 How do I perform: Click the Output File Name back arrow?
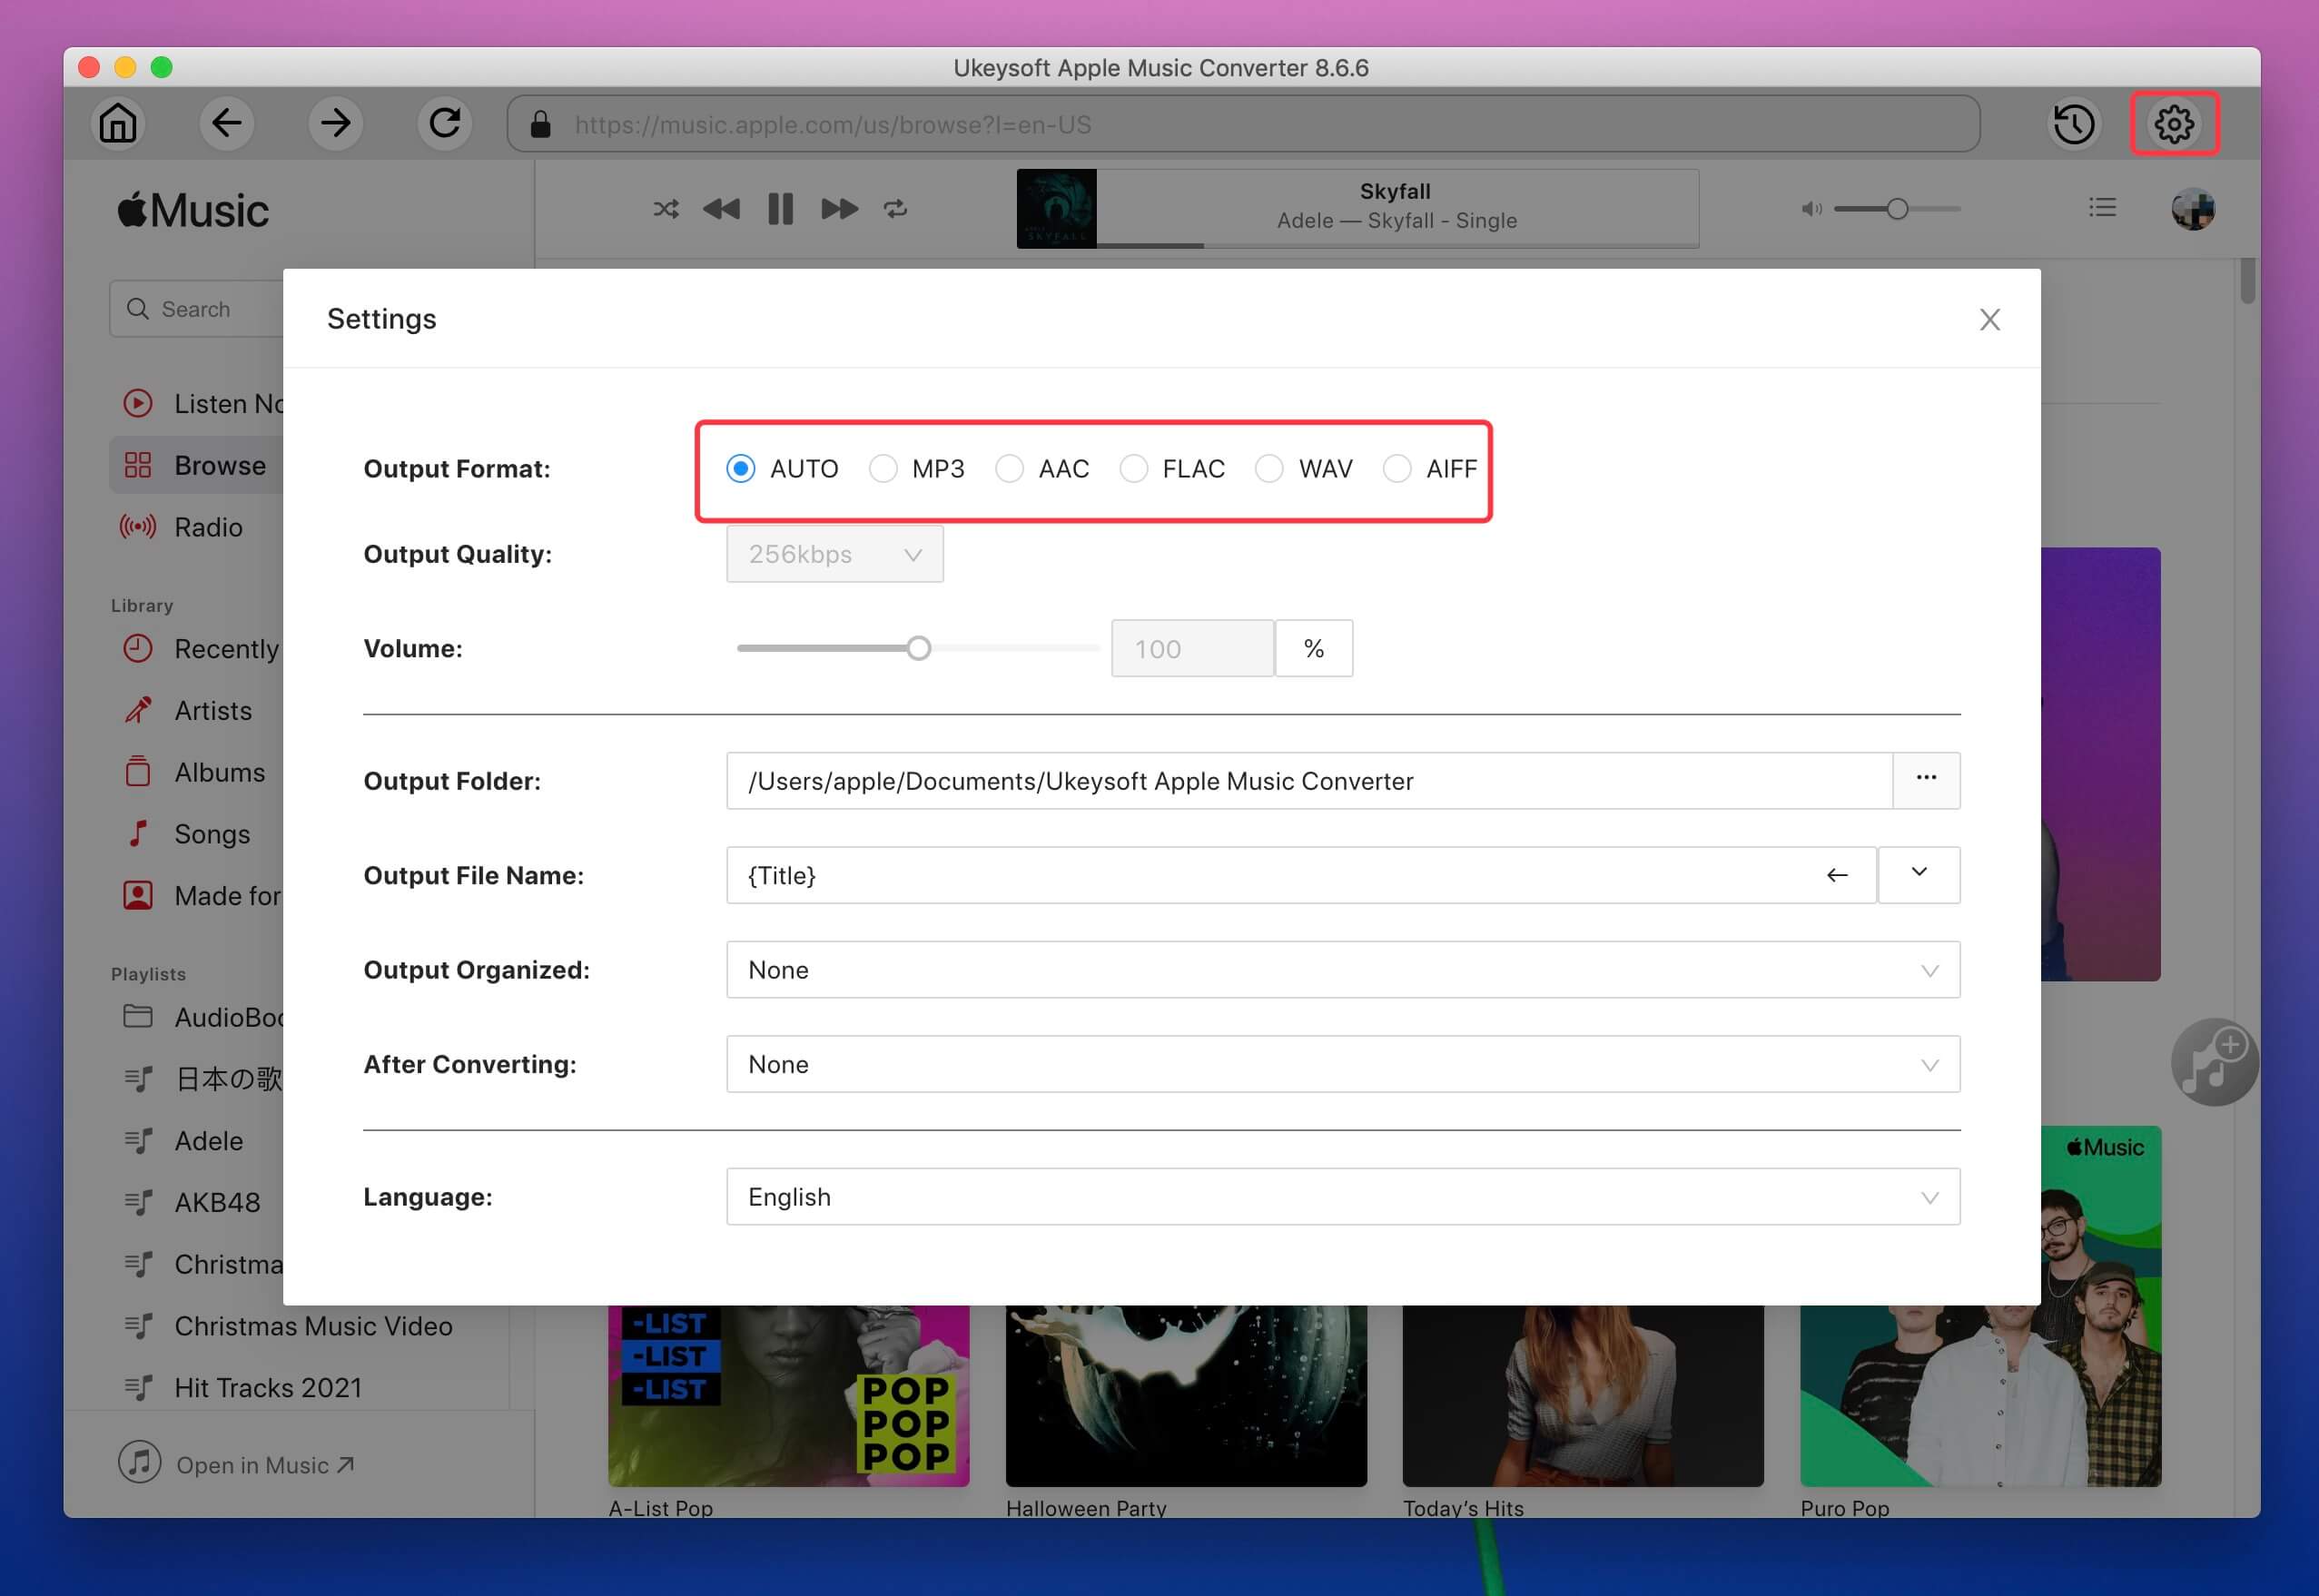(1838, 873)
